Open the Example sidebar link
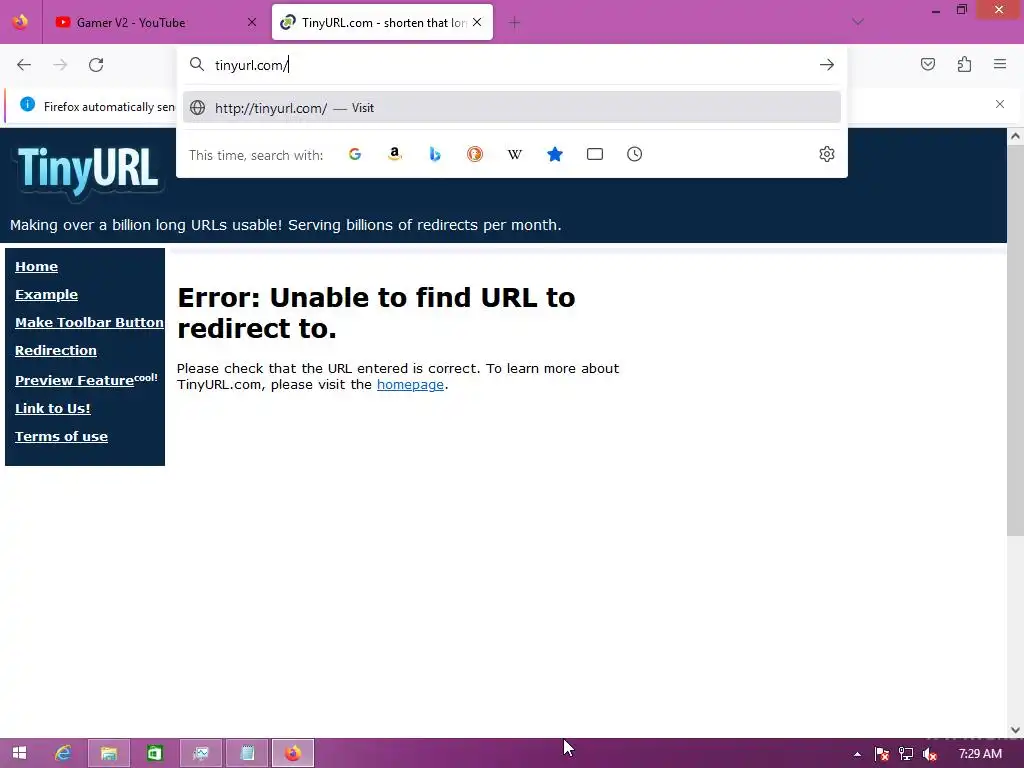The image size is (1024, 768). click(x=46, y=295)
